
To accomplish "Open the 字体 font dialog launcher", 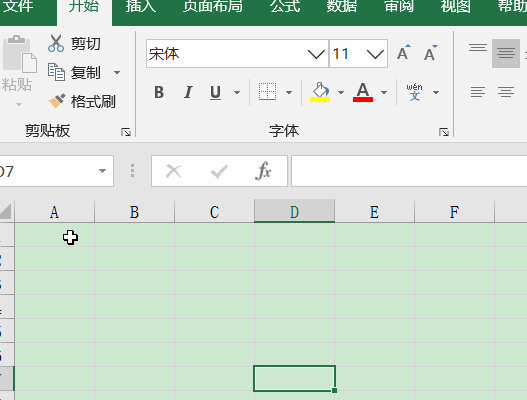I will tap(444, 132).
